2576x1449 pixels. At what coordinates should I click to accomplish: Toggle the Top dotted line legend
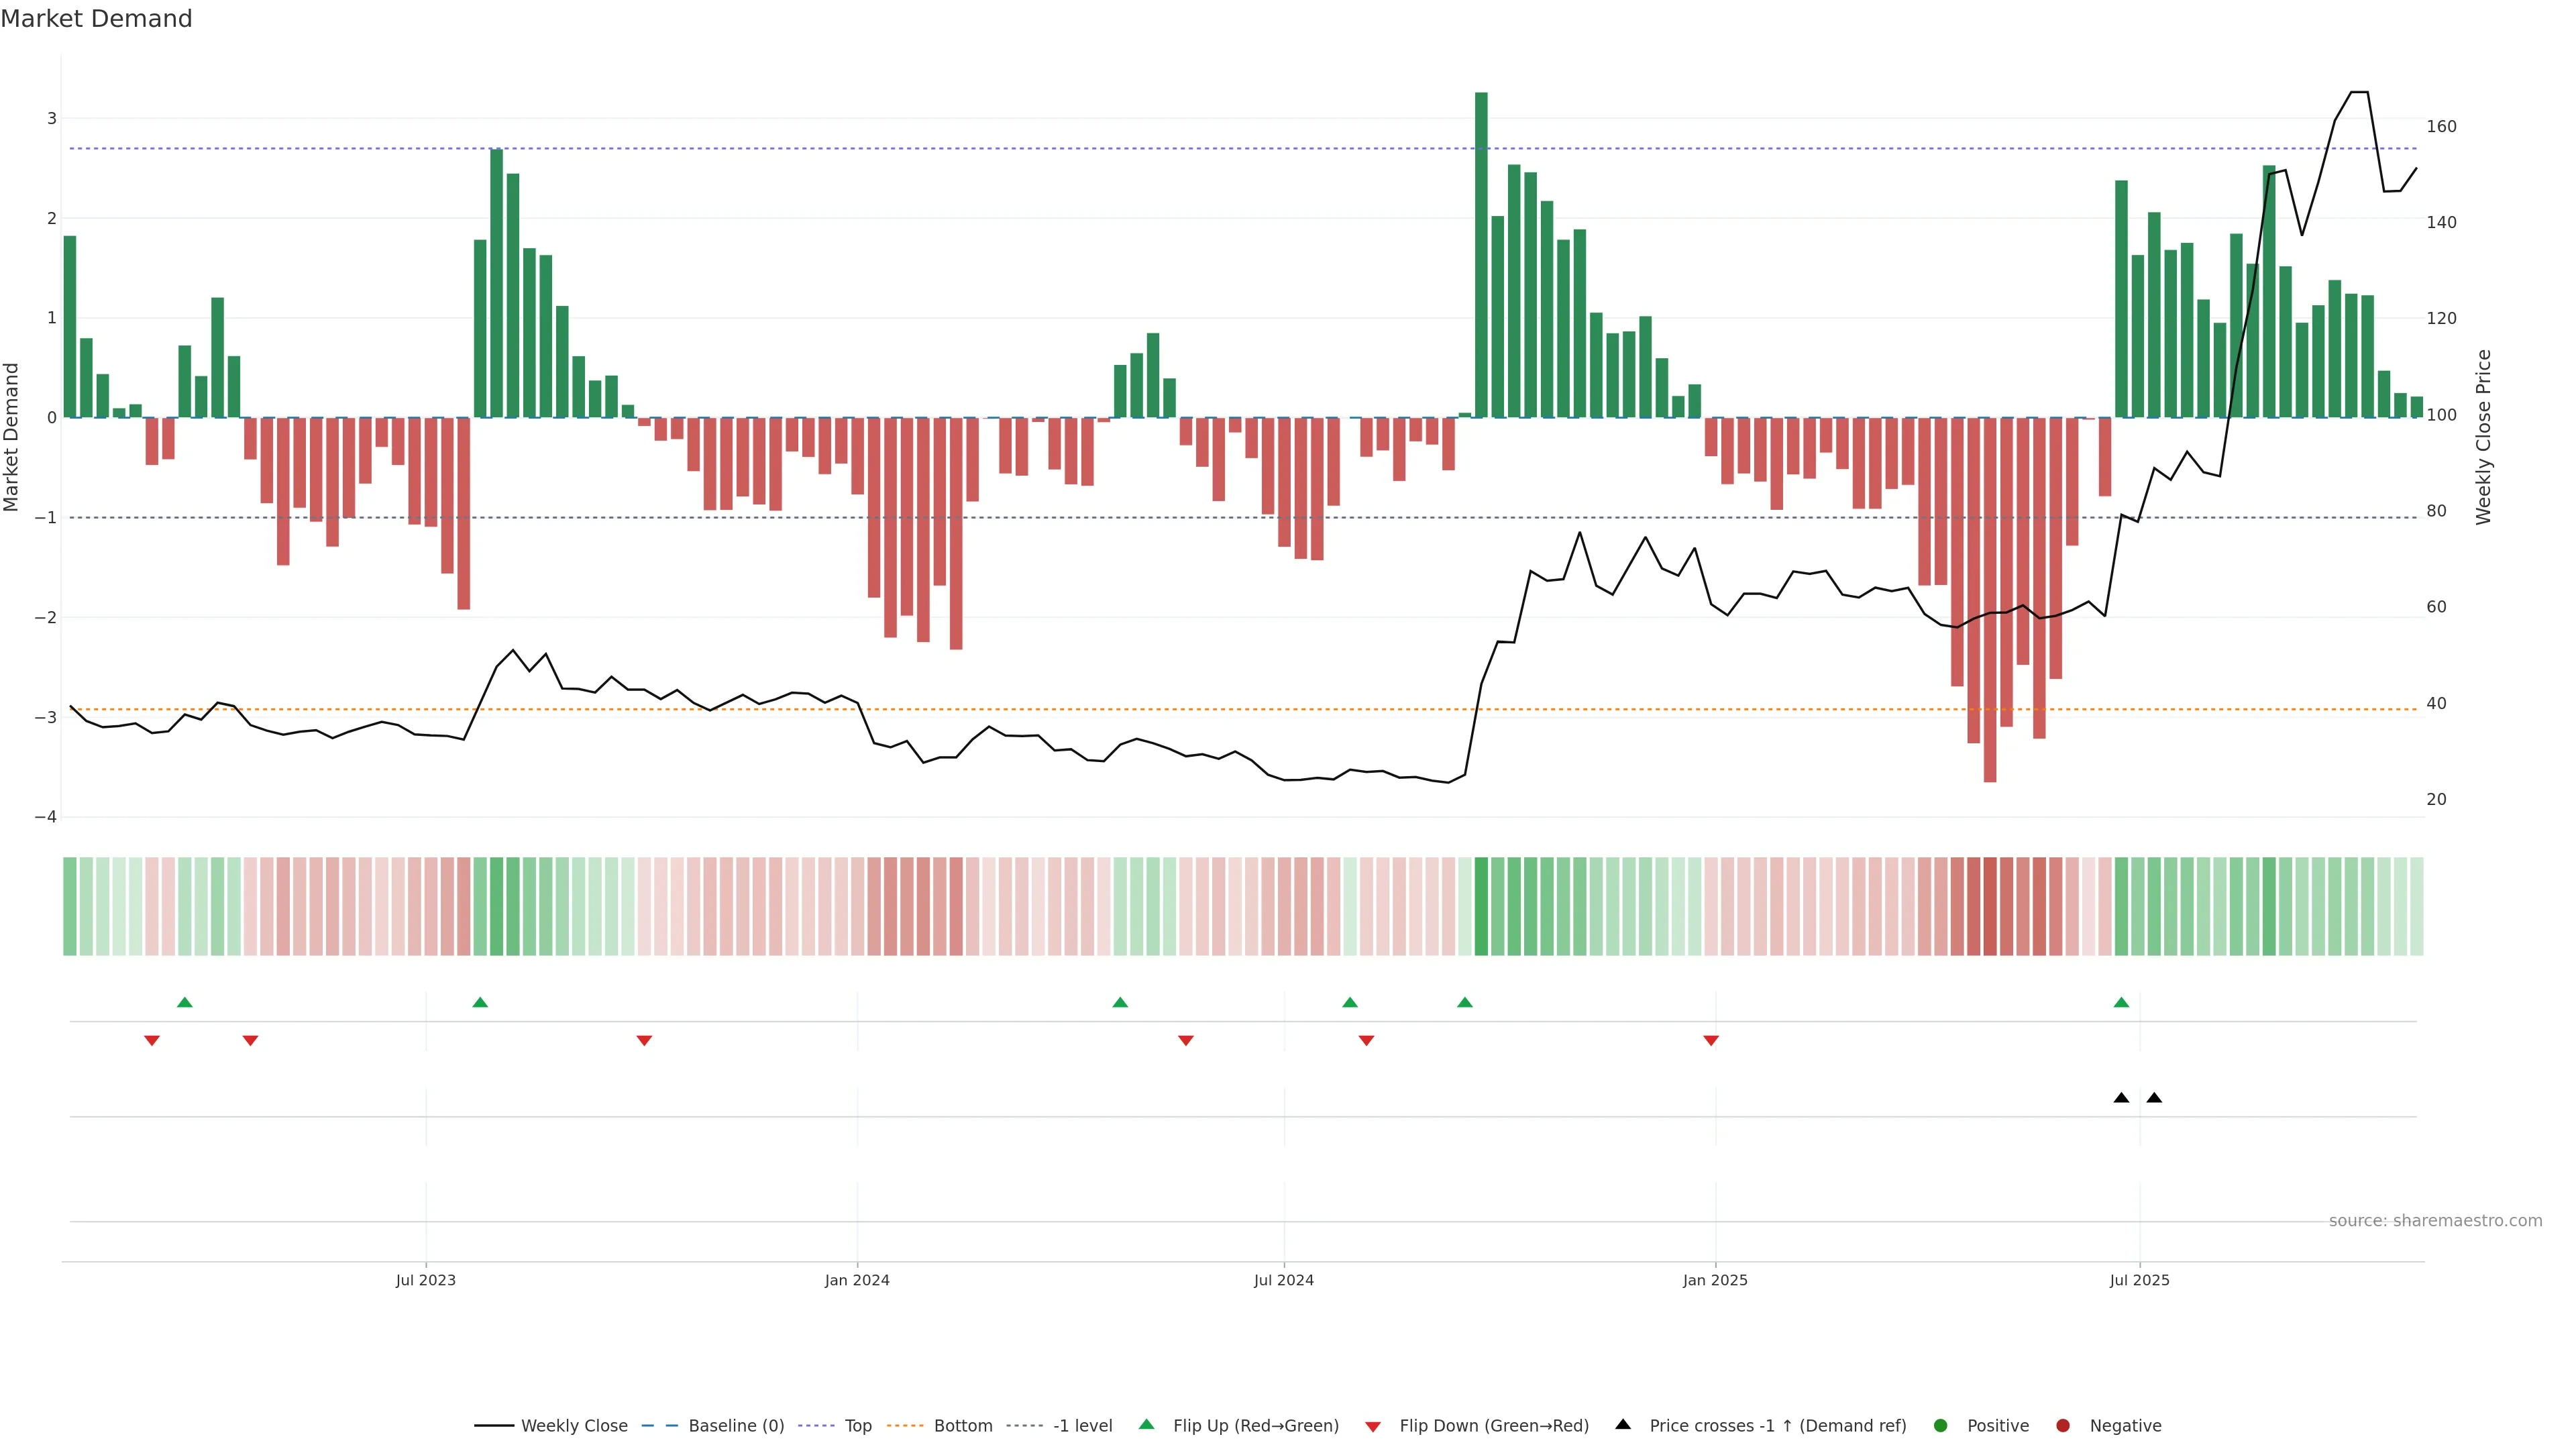pos(857,1425)
